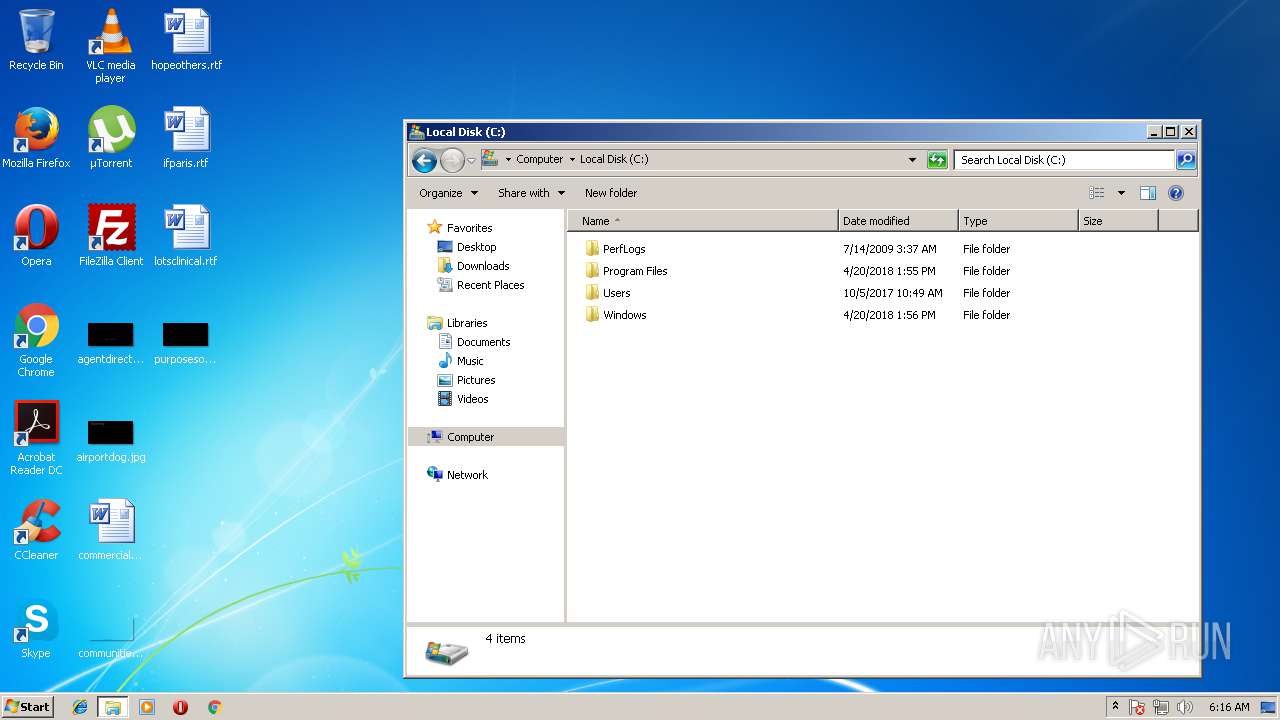1280x720 pixels.
Task: Launch CCleaner desktop shortcut
Action: tap(36, 530)
